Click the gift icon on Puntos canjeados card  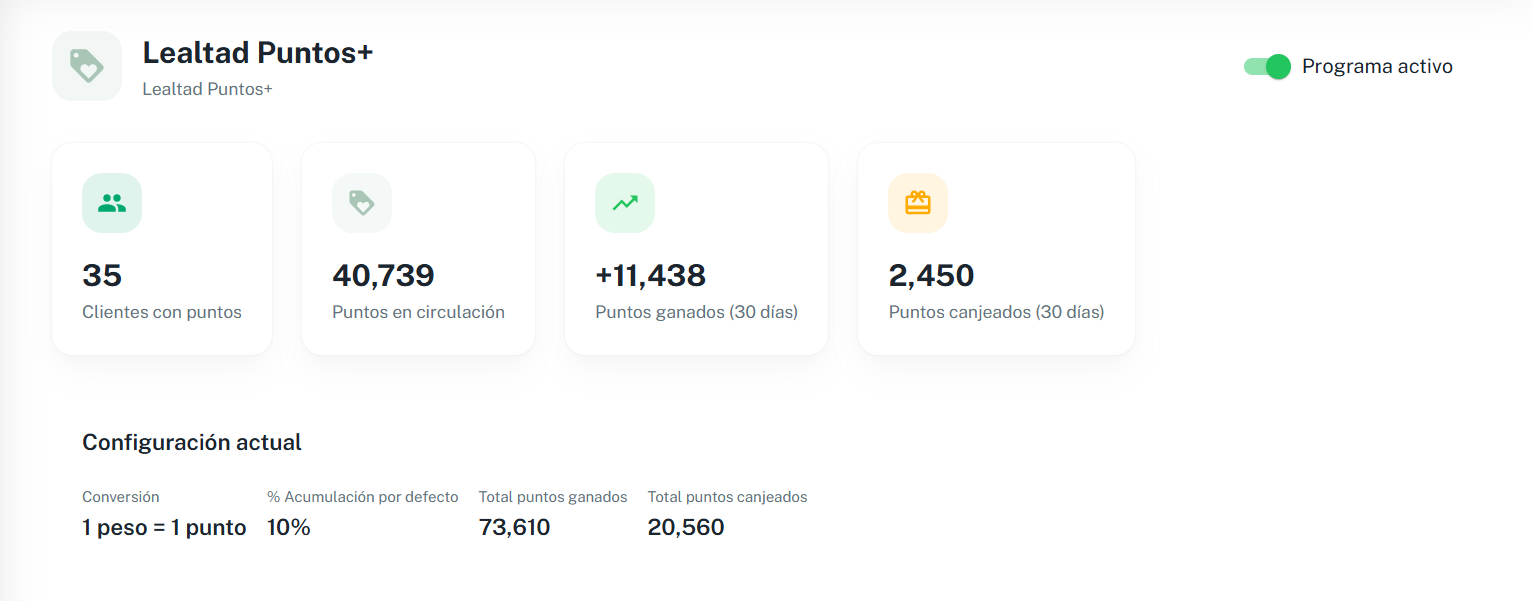click(x=917, y=202)
